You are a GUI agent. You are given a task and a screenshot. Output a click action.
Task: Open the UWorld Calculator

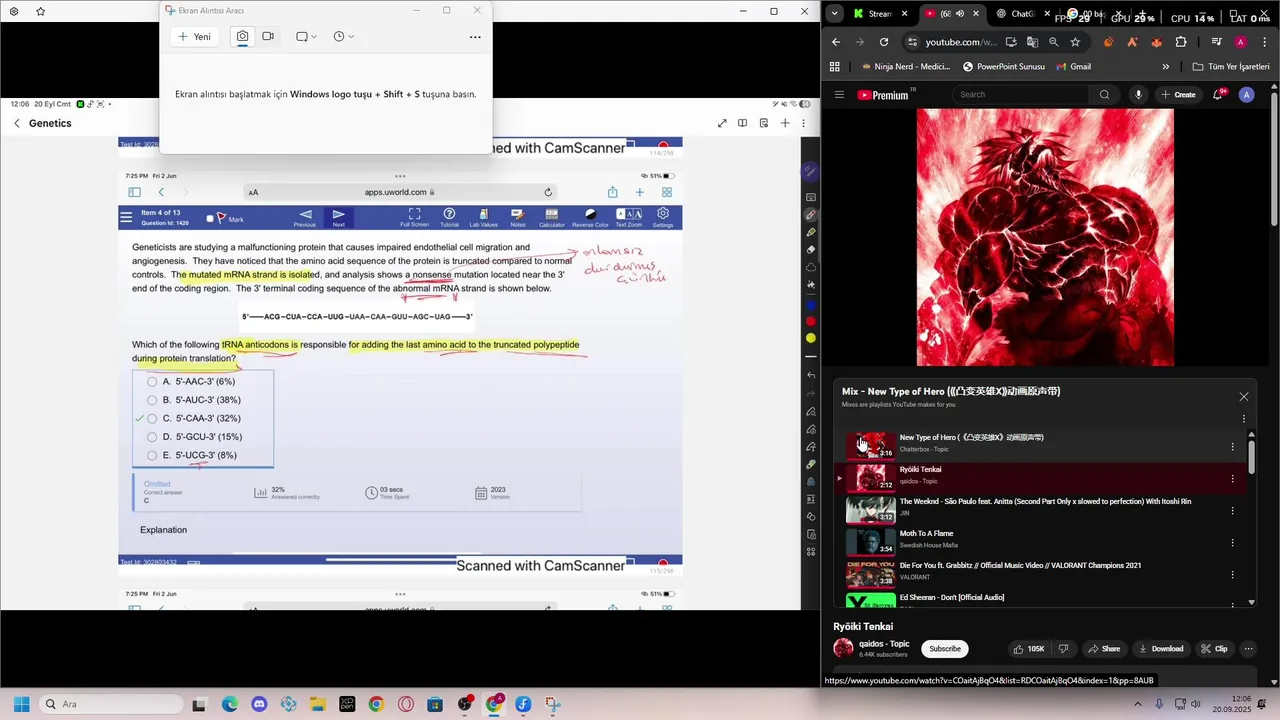pos(551,217)
